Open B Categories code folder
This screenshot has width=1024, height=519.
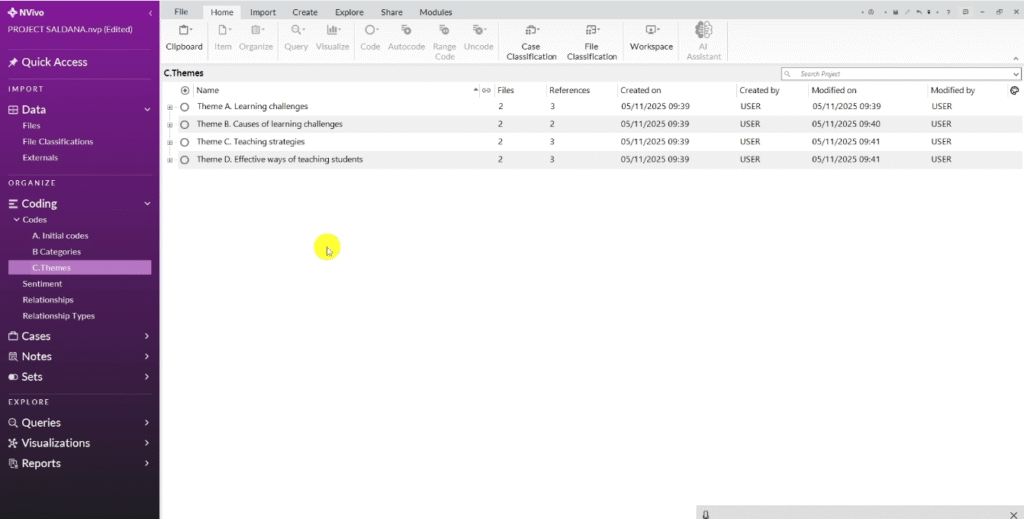(56, 252)
